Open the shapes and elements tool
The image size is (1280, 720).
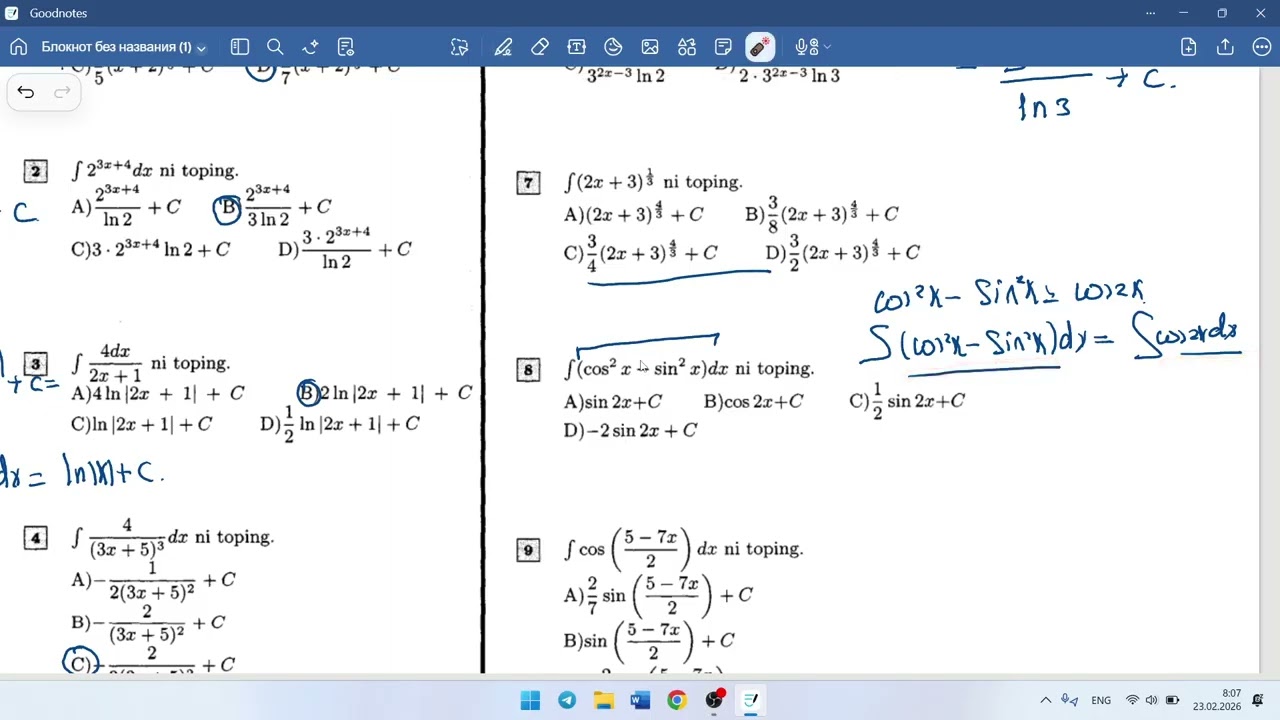click(x=686, y=47)
